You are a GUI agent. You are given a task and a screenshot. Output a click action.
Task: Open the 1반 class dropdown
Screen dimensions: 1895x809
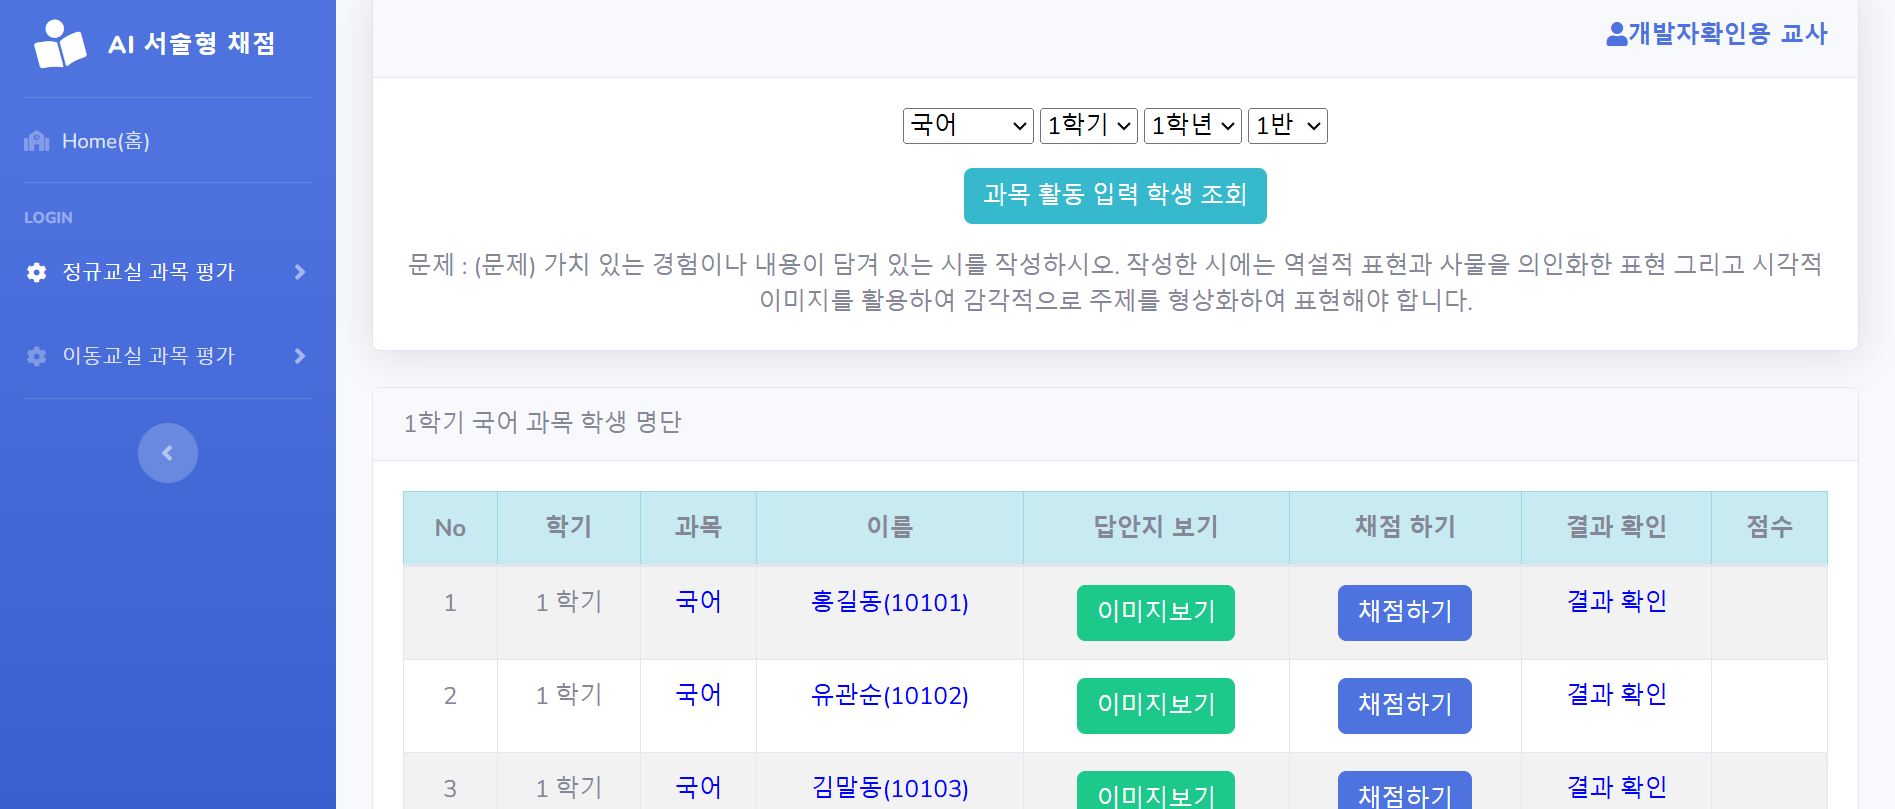coord(1287,126)
